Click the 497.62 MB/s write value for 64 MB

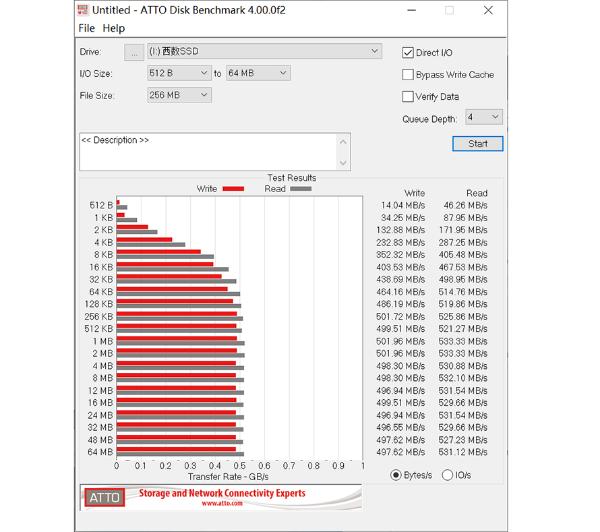pos(401,452)
